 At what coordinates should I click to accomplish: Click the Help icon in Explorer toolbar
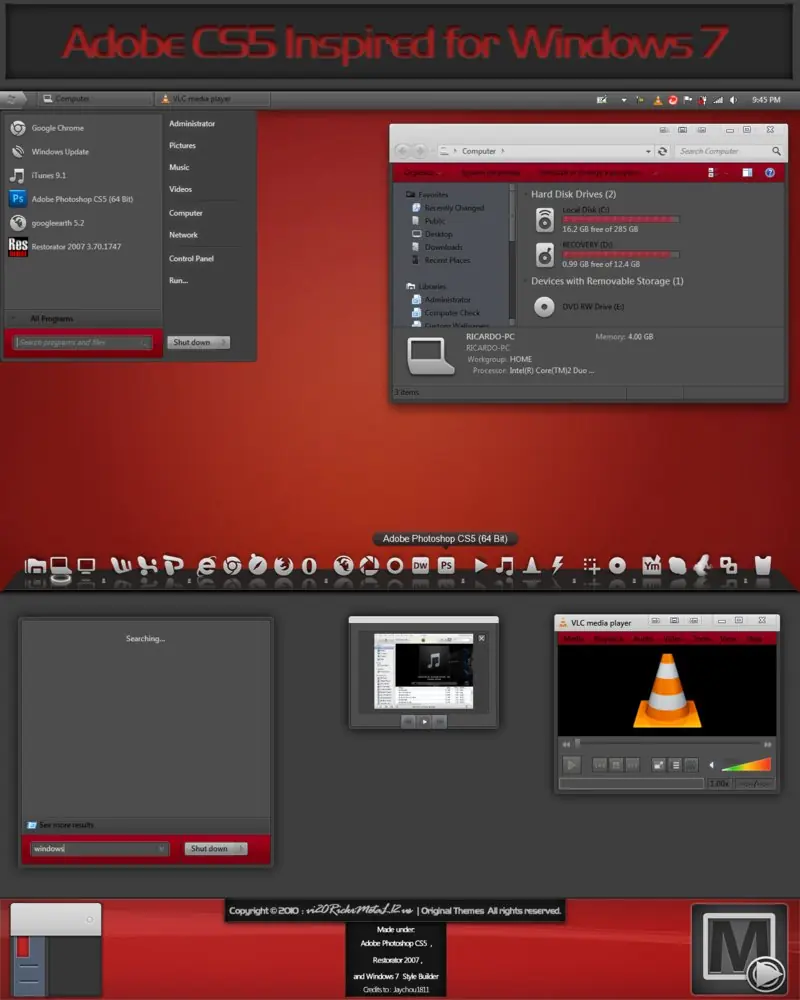tap(770, 173)
